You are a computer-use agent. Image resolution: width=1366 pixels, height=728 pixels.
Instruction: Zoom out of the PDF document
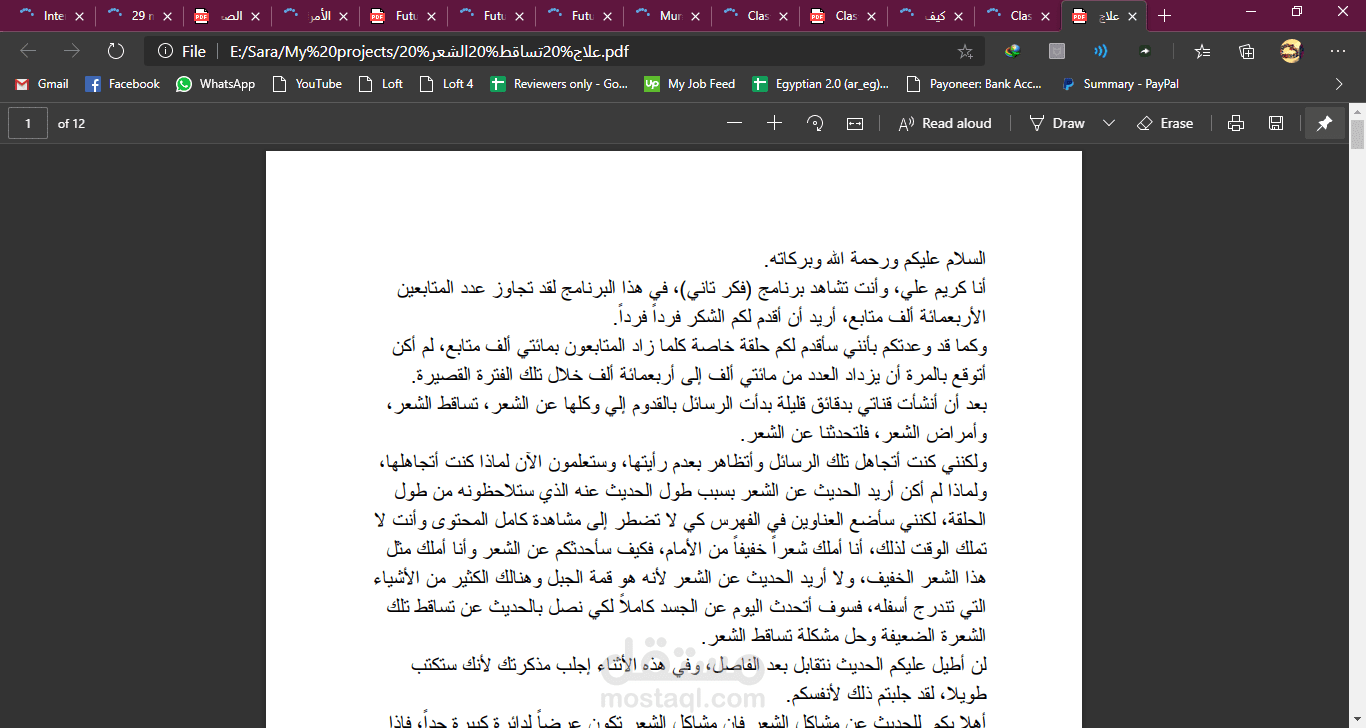[734, 122]
